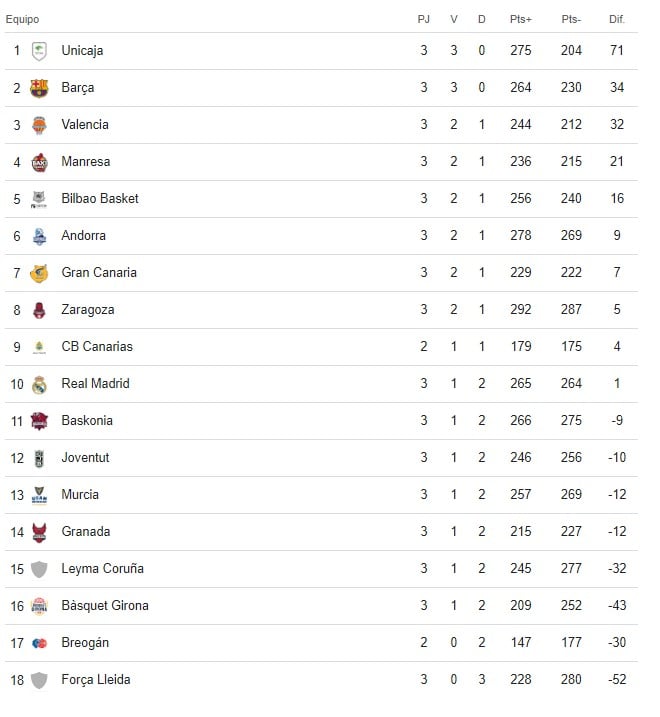Click the Equipo column header
660x717 pixels.
pyautogui.click(x=22, y=19)
